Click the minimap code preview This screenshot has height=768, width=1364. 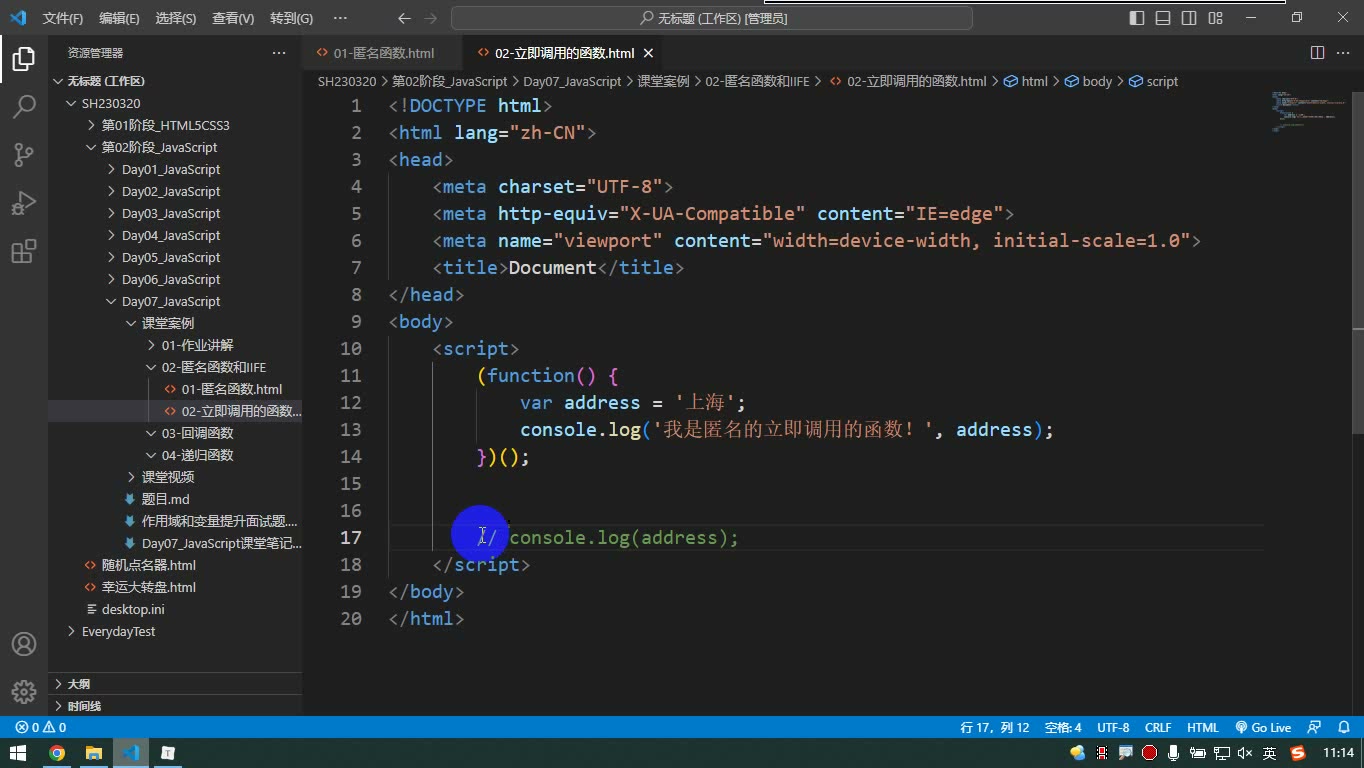[1308, 112]
